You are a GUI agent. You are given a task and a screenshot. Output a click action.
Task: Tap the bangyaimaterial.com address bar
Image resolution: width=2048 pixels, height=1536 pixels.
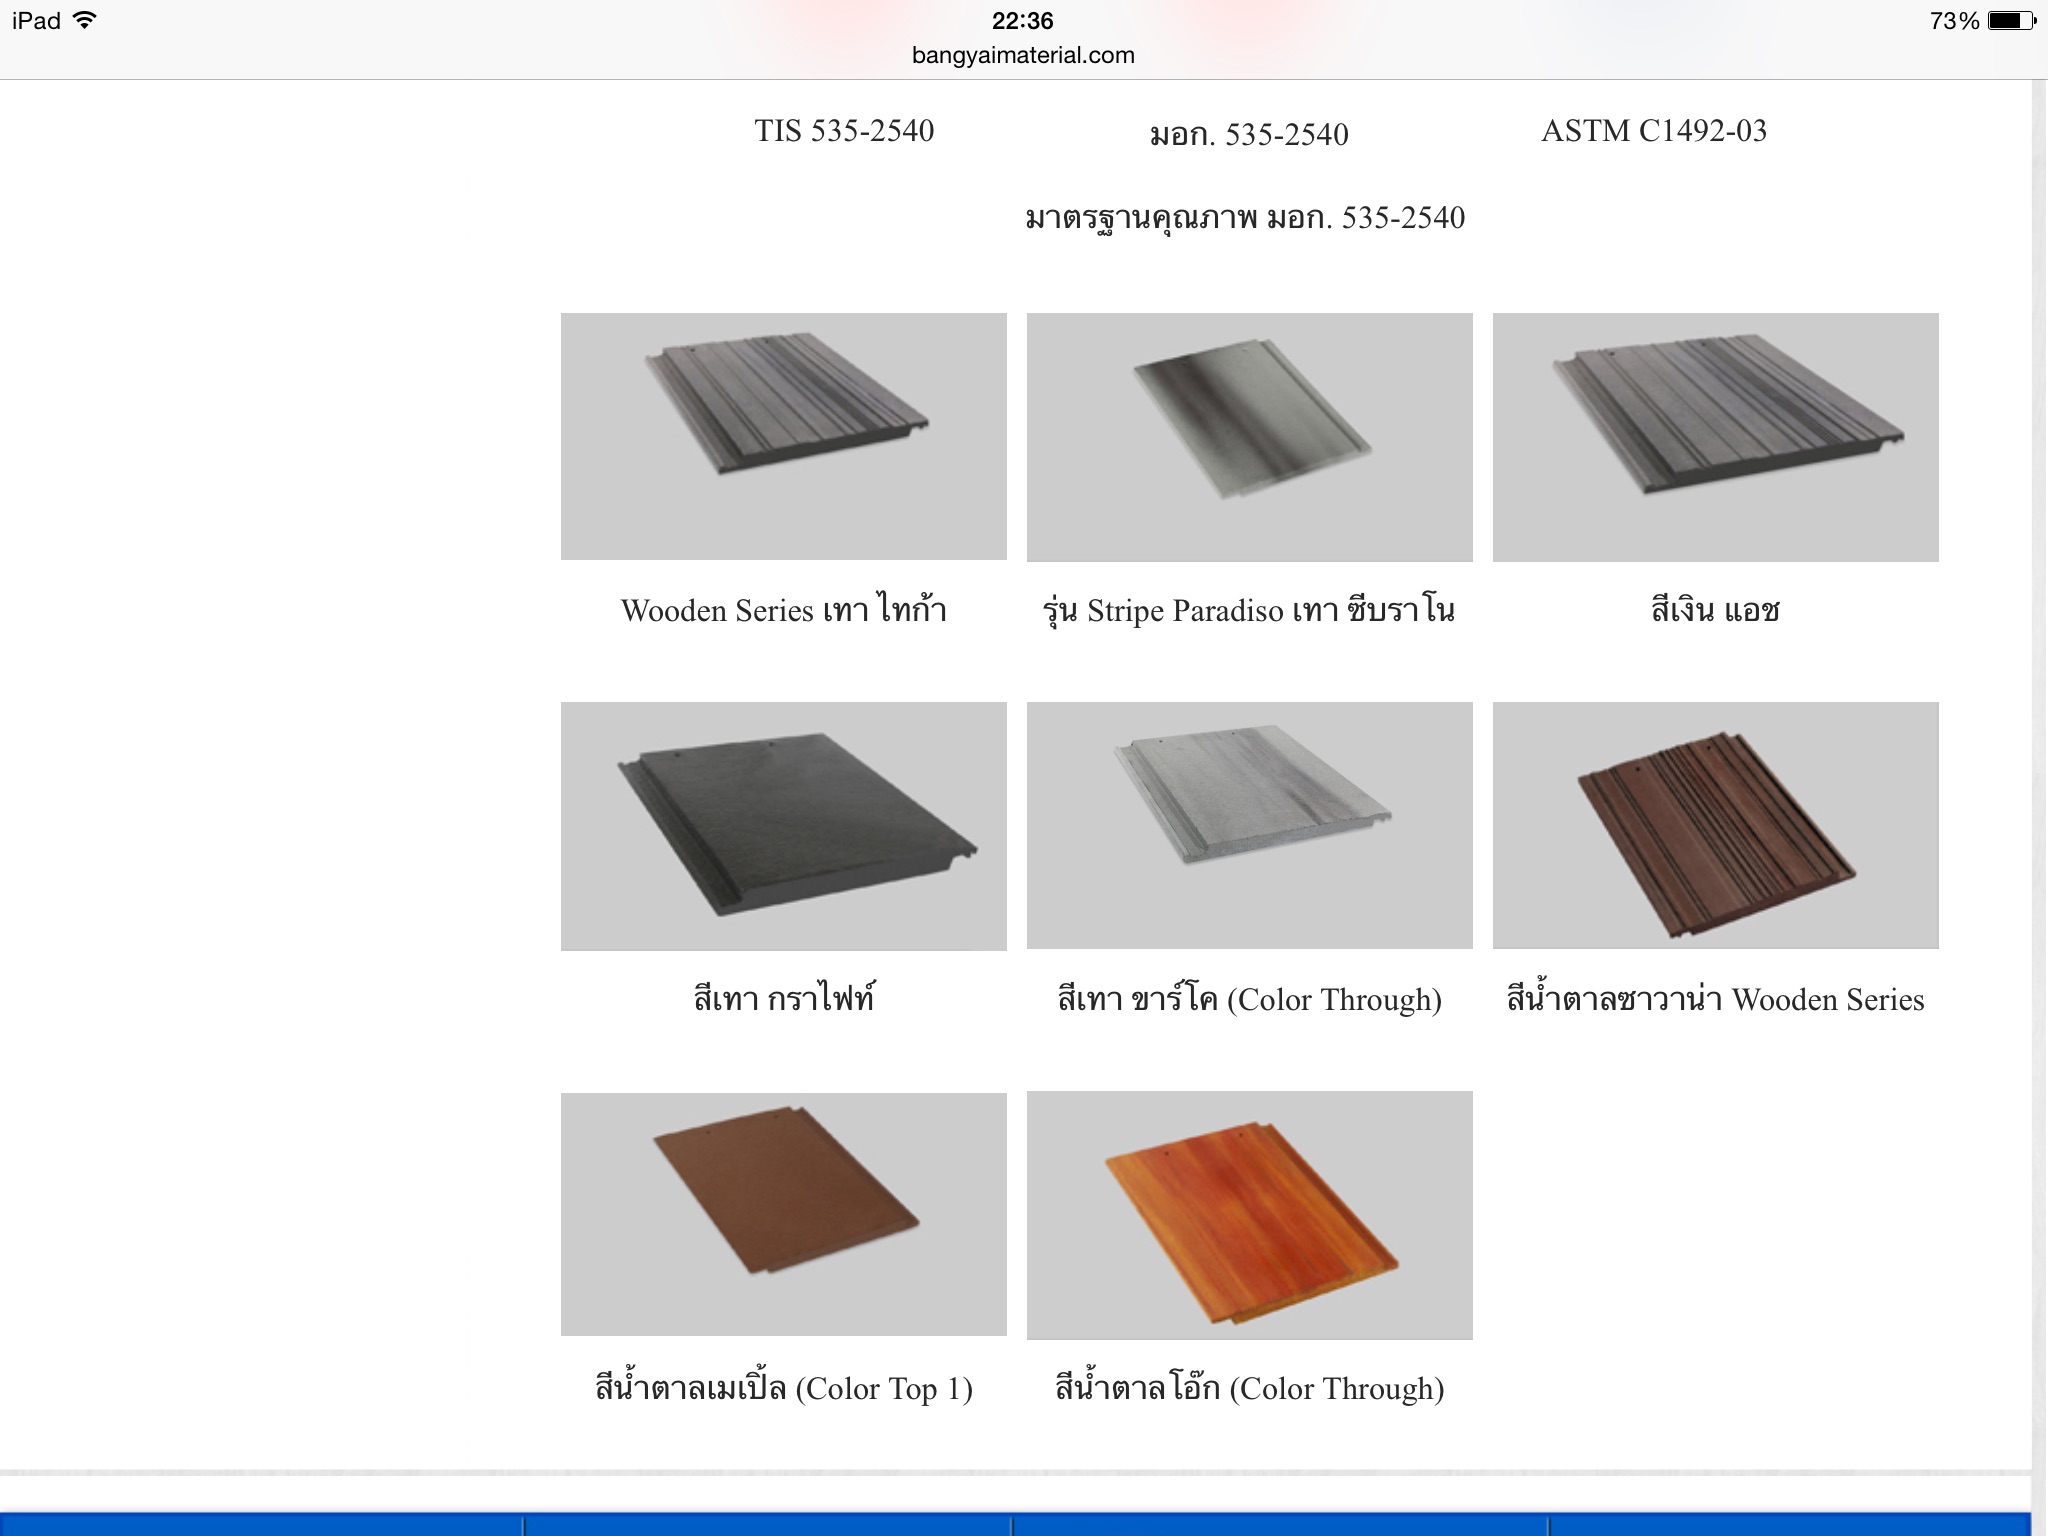coord(1023,55)
